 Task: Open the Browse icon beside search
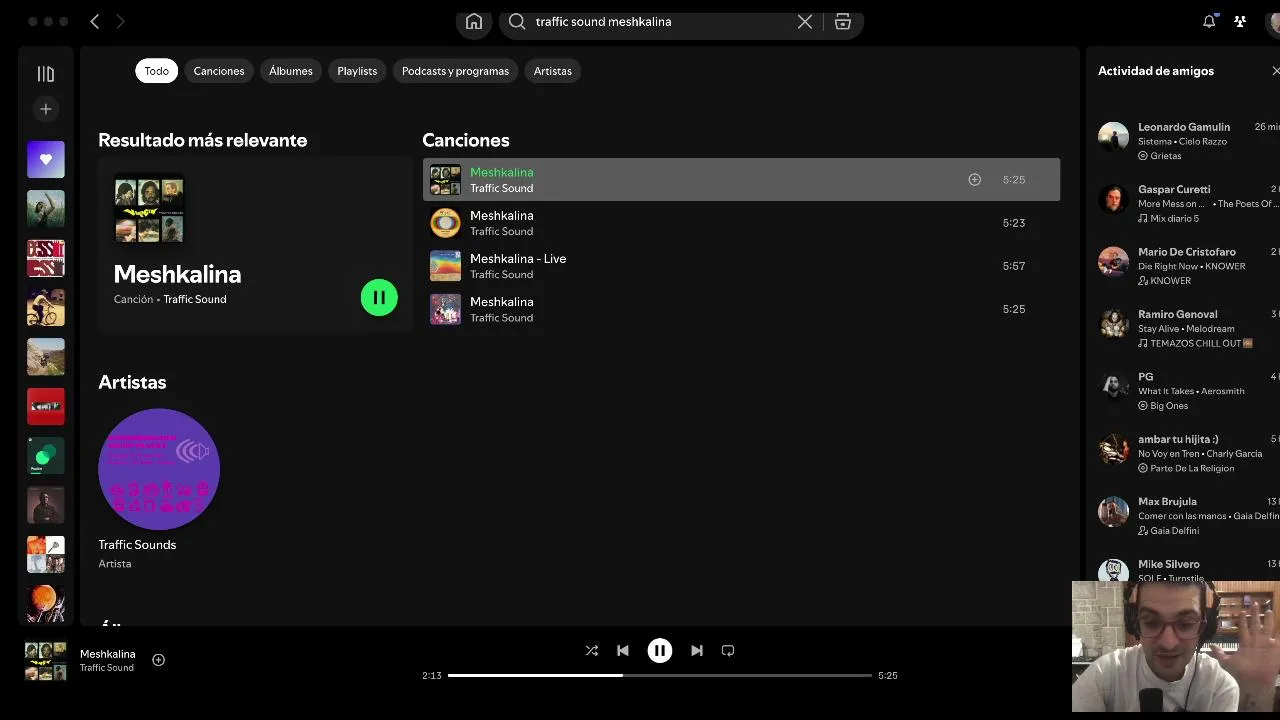coord(843,22)
